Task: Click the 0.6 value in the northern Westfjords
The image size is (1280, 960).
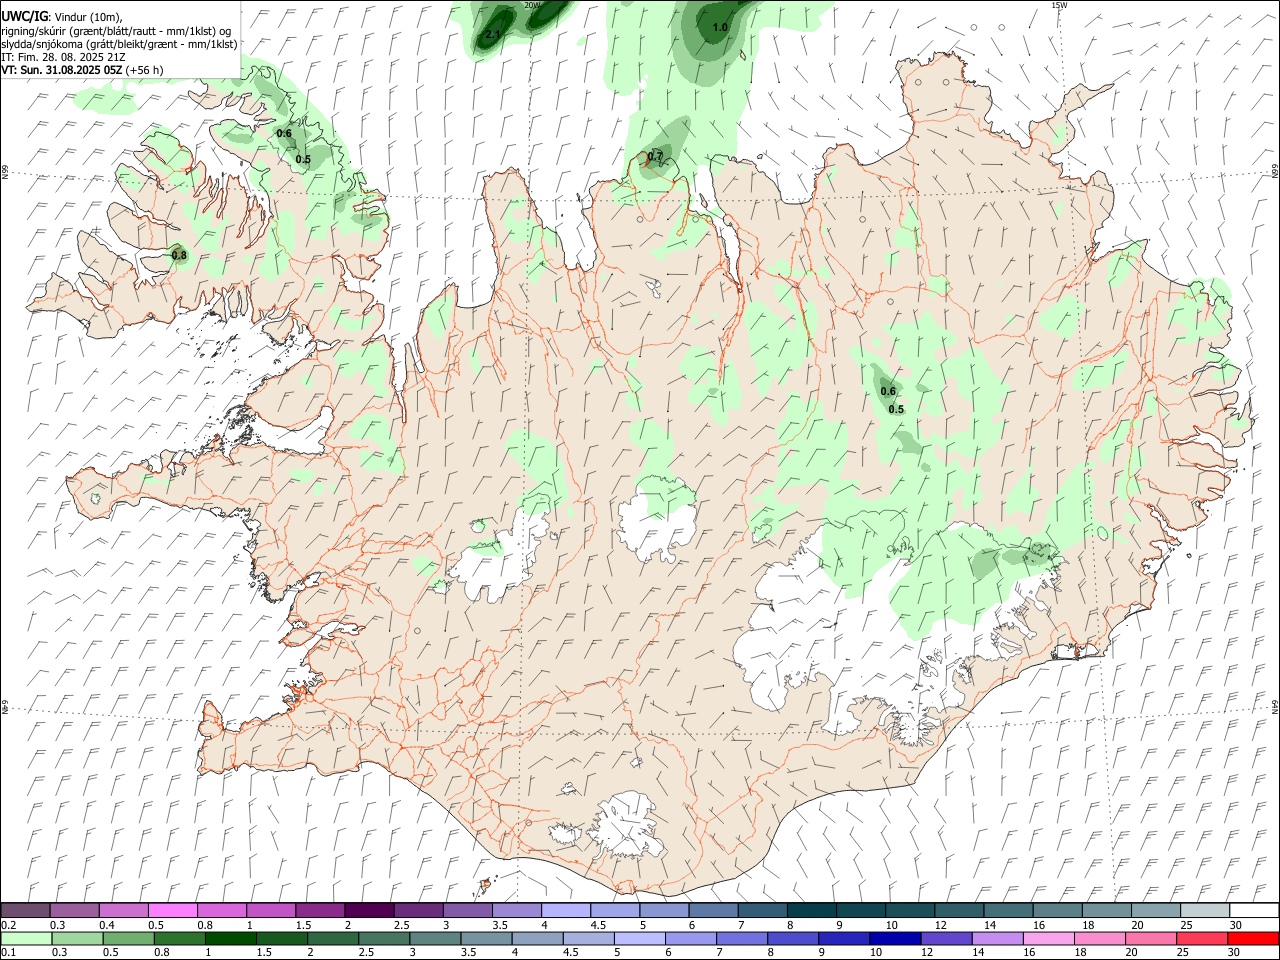Action: tap(284, 133)
